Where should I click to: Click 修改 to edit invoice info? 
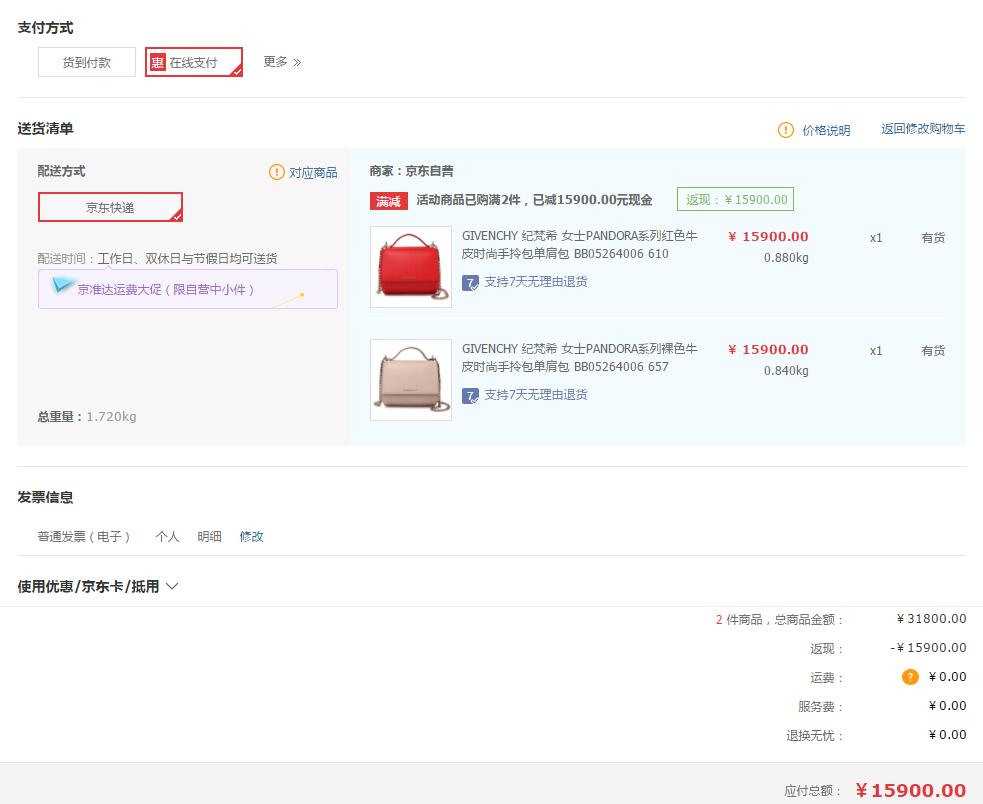(x=251, y=536)
